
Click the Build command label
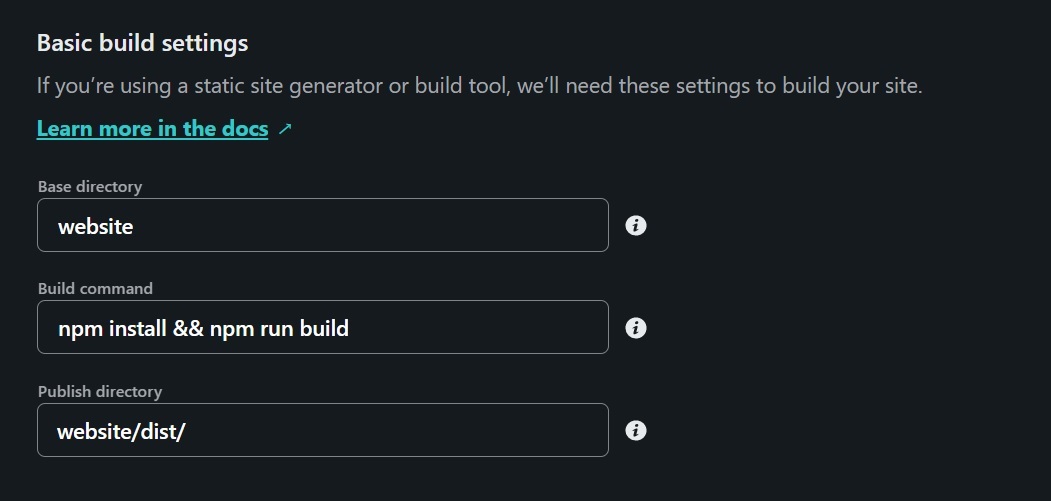pos(95,288)
